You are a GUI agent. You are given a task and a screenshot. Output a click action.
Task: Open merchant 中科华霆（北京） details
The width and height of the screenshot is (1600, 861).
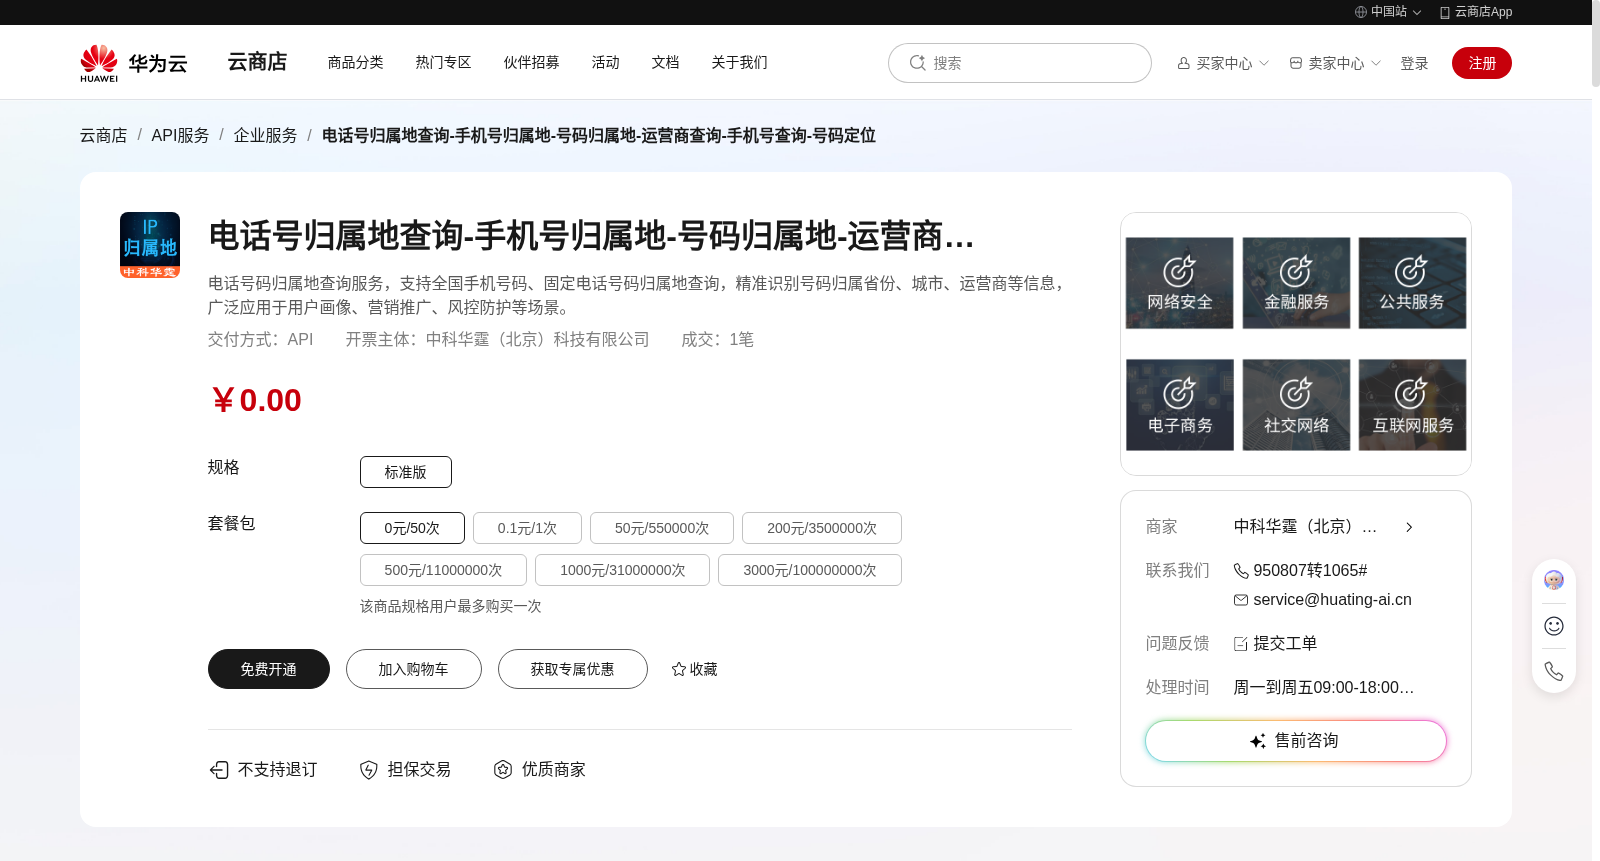click(x=1305, y=526)
